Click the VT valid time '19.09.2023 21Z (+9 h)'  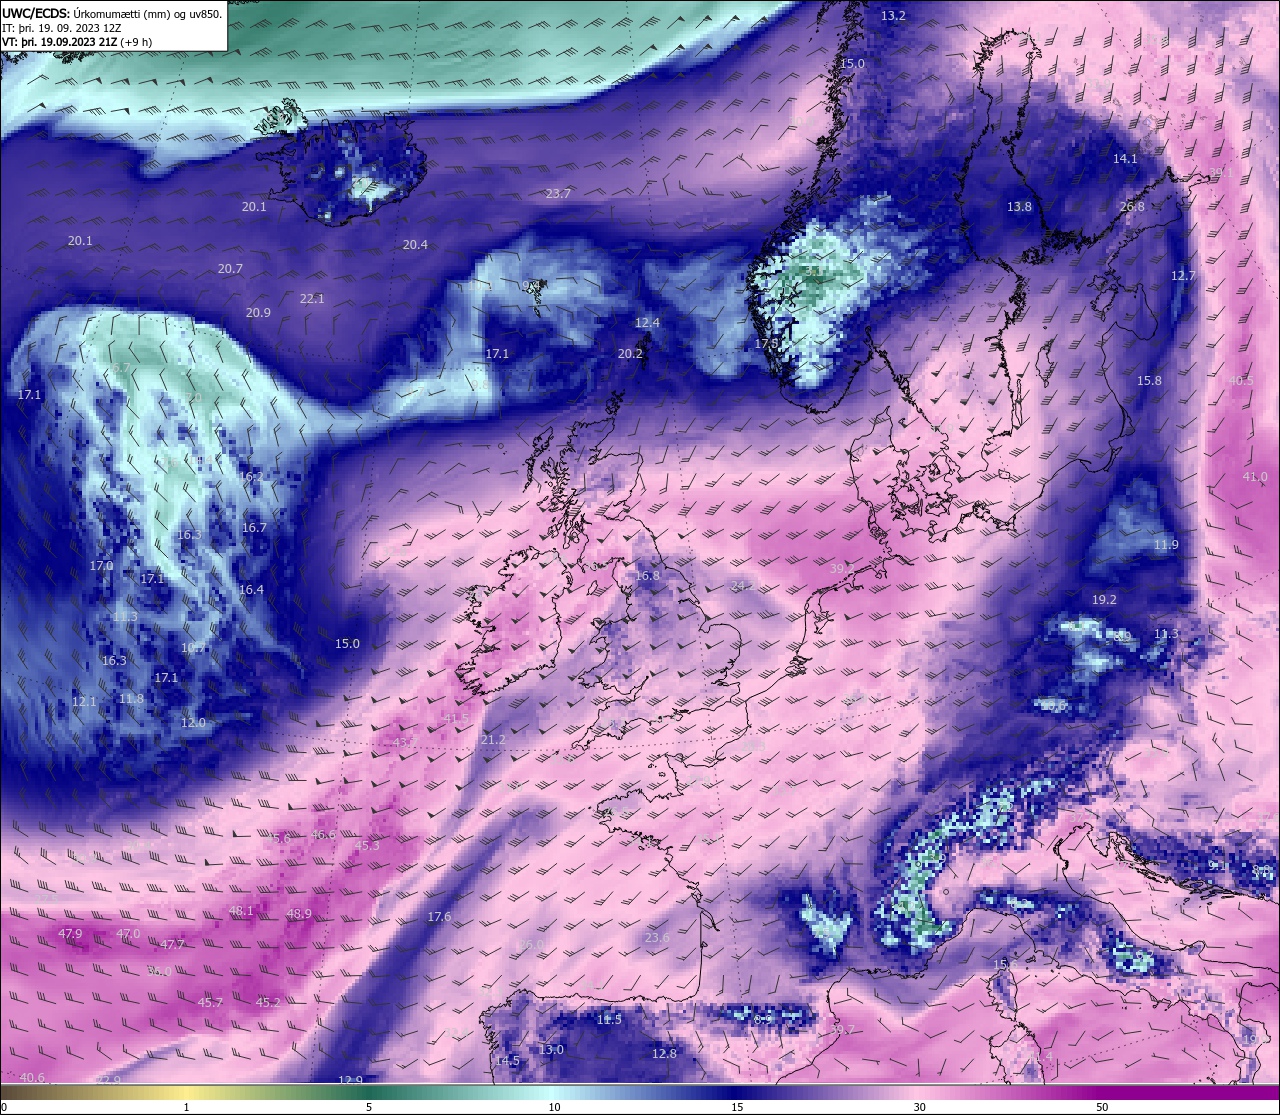click(x=78, y=42)
